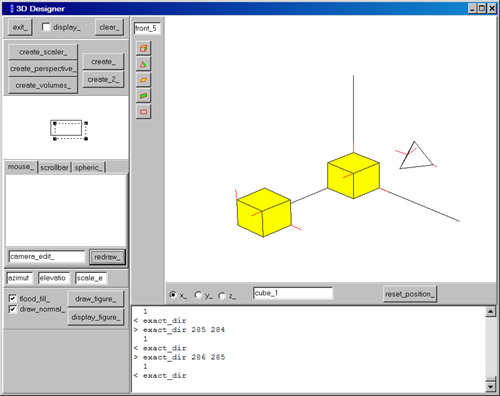The image size is (500, 396).
Task: Click the wireframe pyramid in the viewport
Action: [415, 155]
